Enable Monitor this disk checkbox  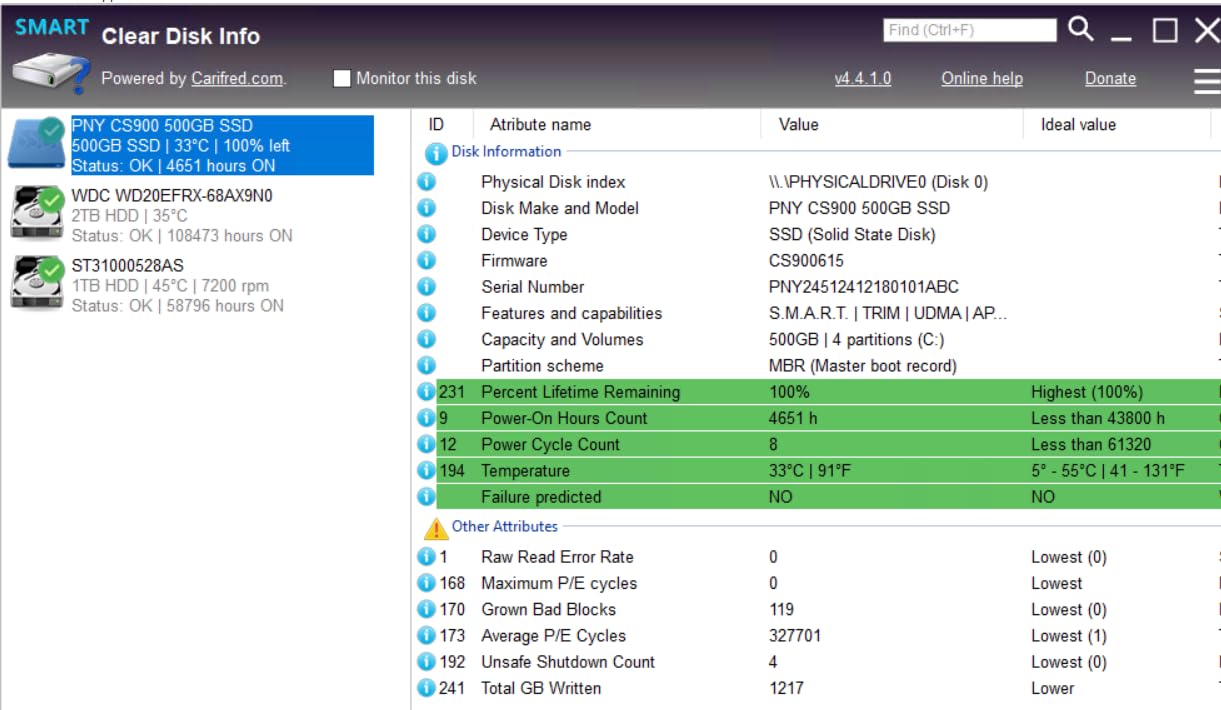342,78
